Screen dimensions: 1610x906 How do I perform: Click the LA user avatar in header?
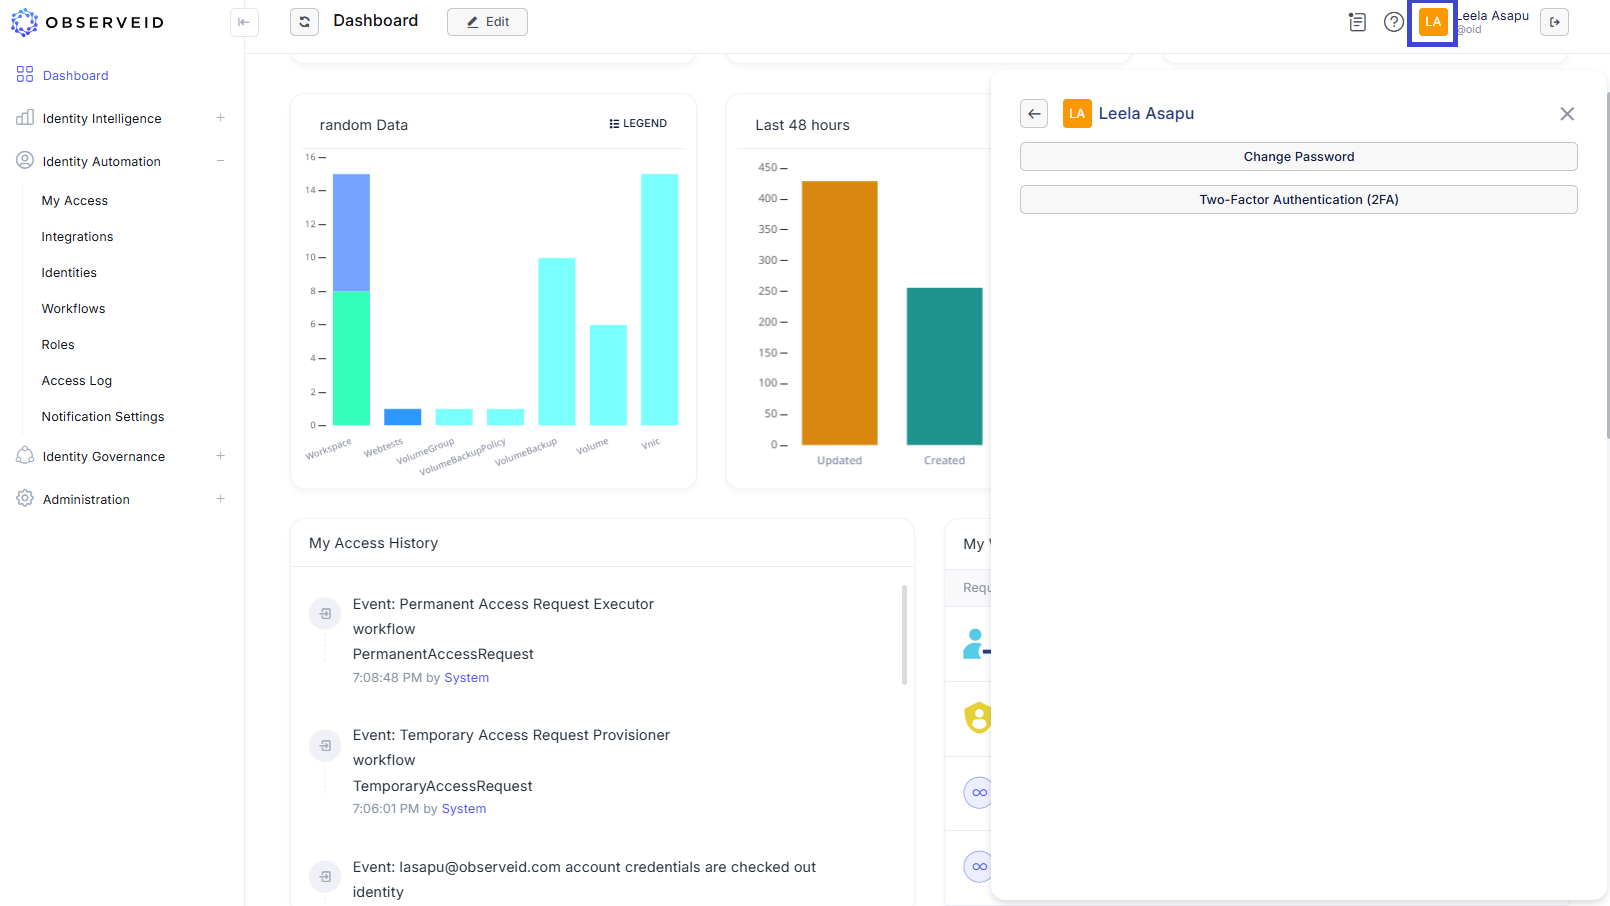pos(1432,22)
